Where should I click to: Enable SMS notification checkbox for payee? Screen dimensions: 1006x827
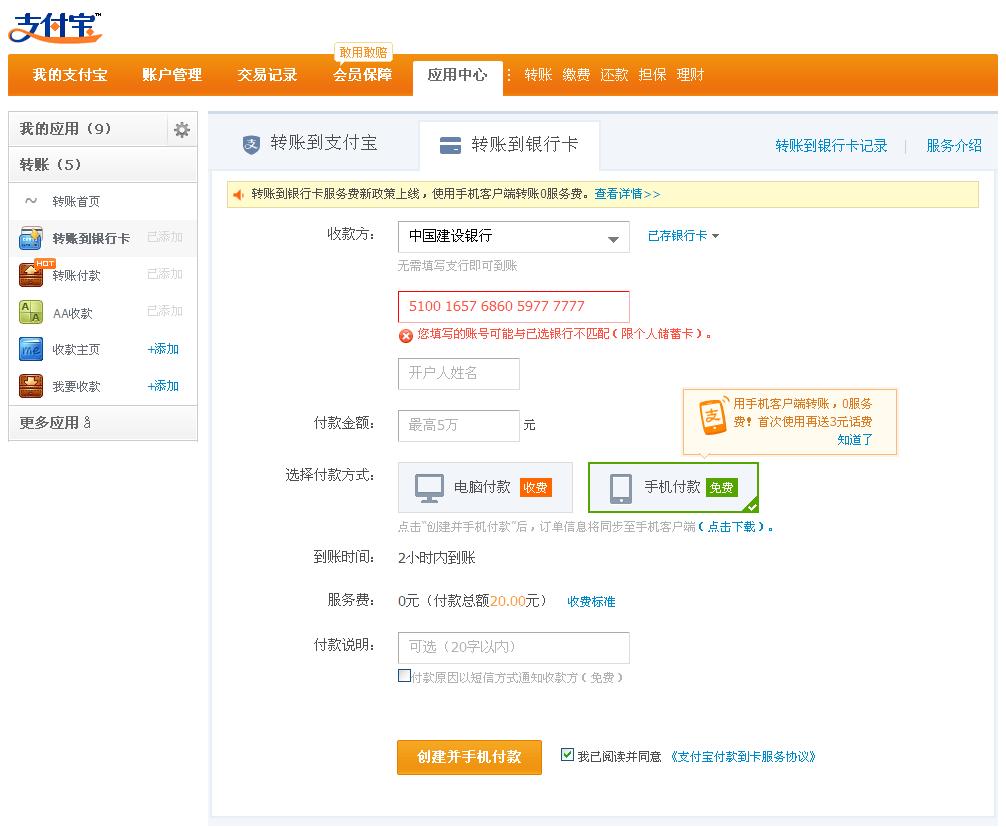(404, 676)
